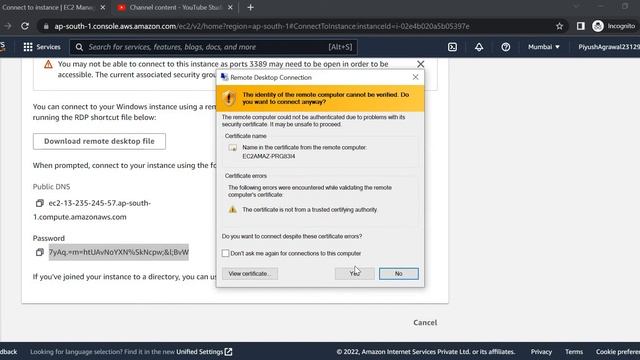Click the Incognito profile icon
Viewport: 640px width, 360px height.
coord(598,26)
